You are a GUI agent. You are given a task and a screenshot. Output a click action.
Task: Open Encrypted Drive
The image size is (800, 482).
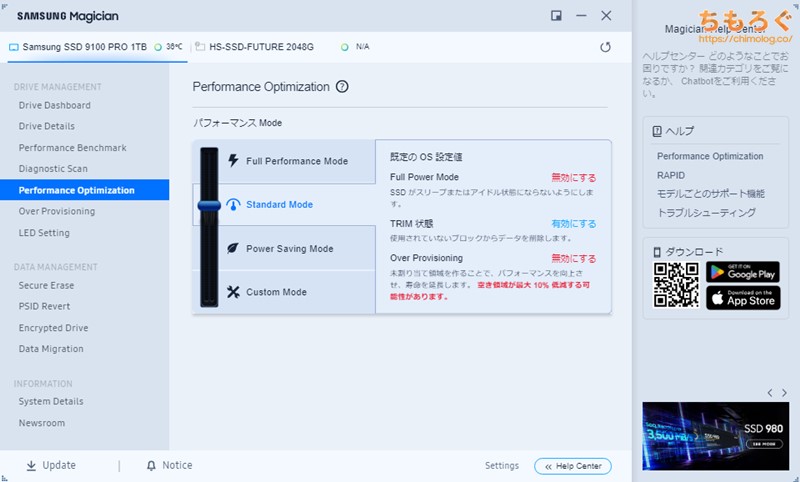point(54,328)
